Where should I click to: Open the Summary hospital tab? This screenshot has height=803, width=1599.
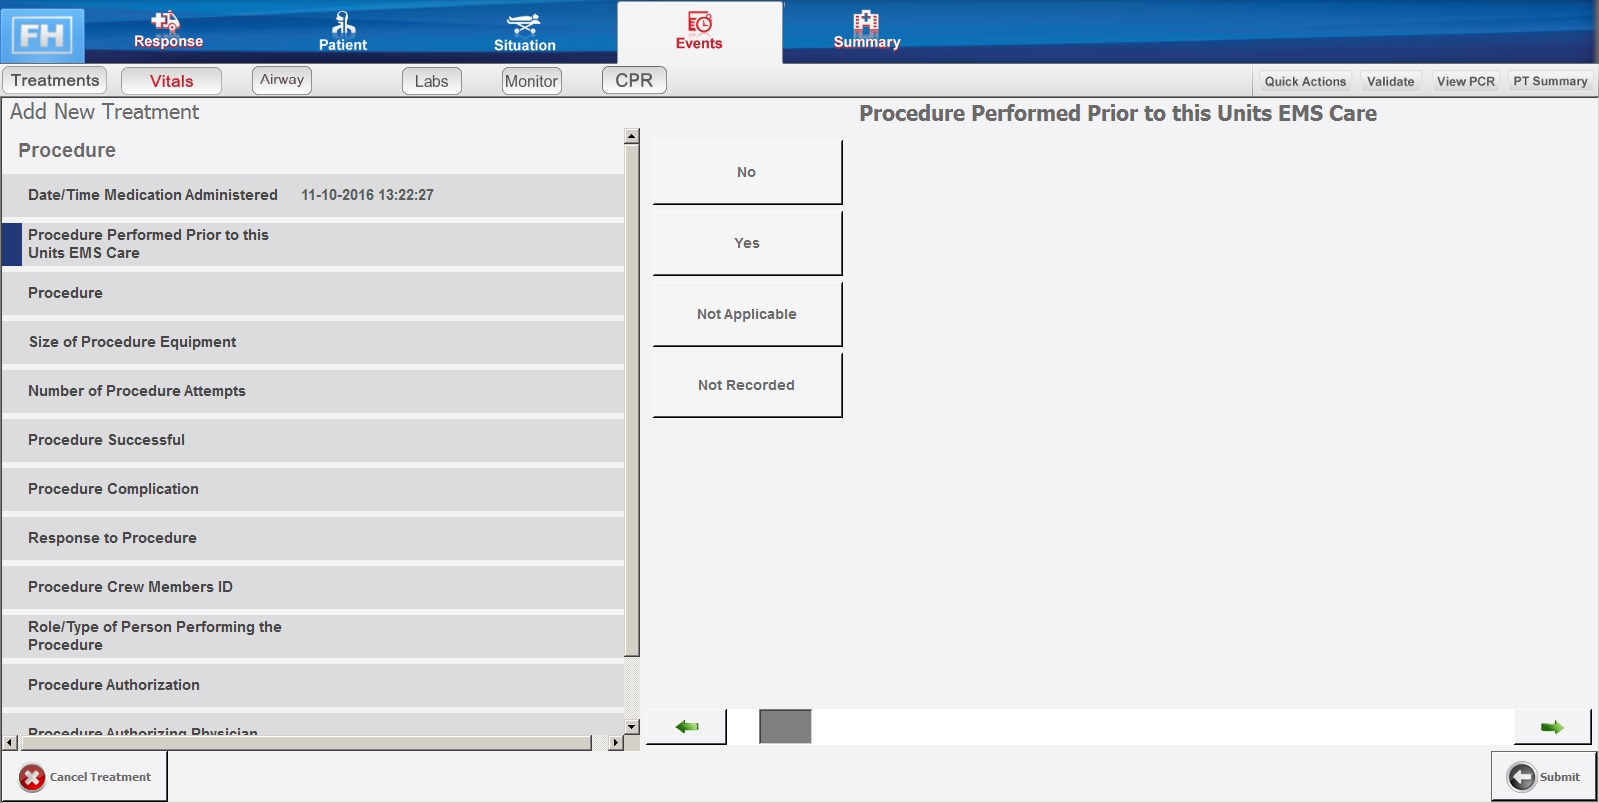click(x=867, y=31)
